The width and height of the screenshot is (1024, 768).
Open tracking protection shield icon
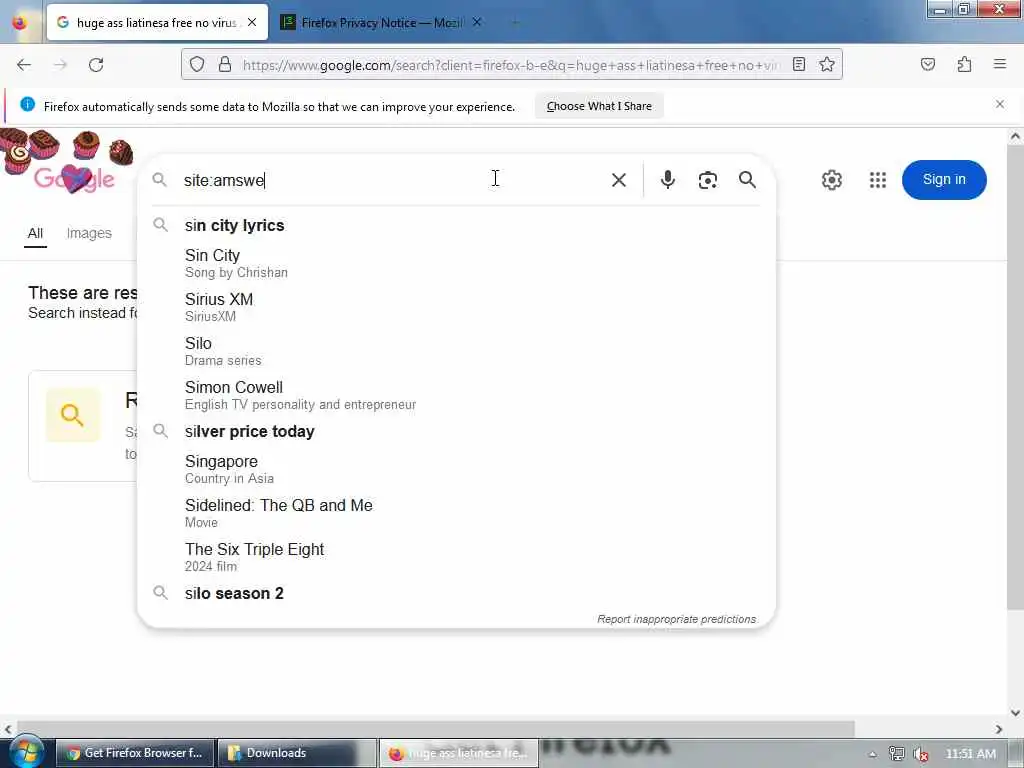[x=197, y=65]
